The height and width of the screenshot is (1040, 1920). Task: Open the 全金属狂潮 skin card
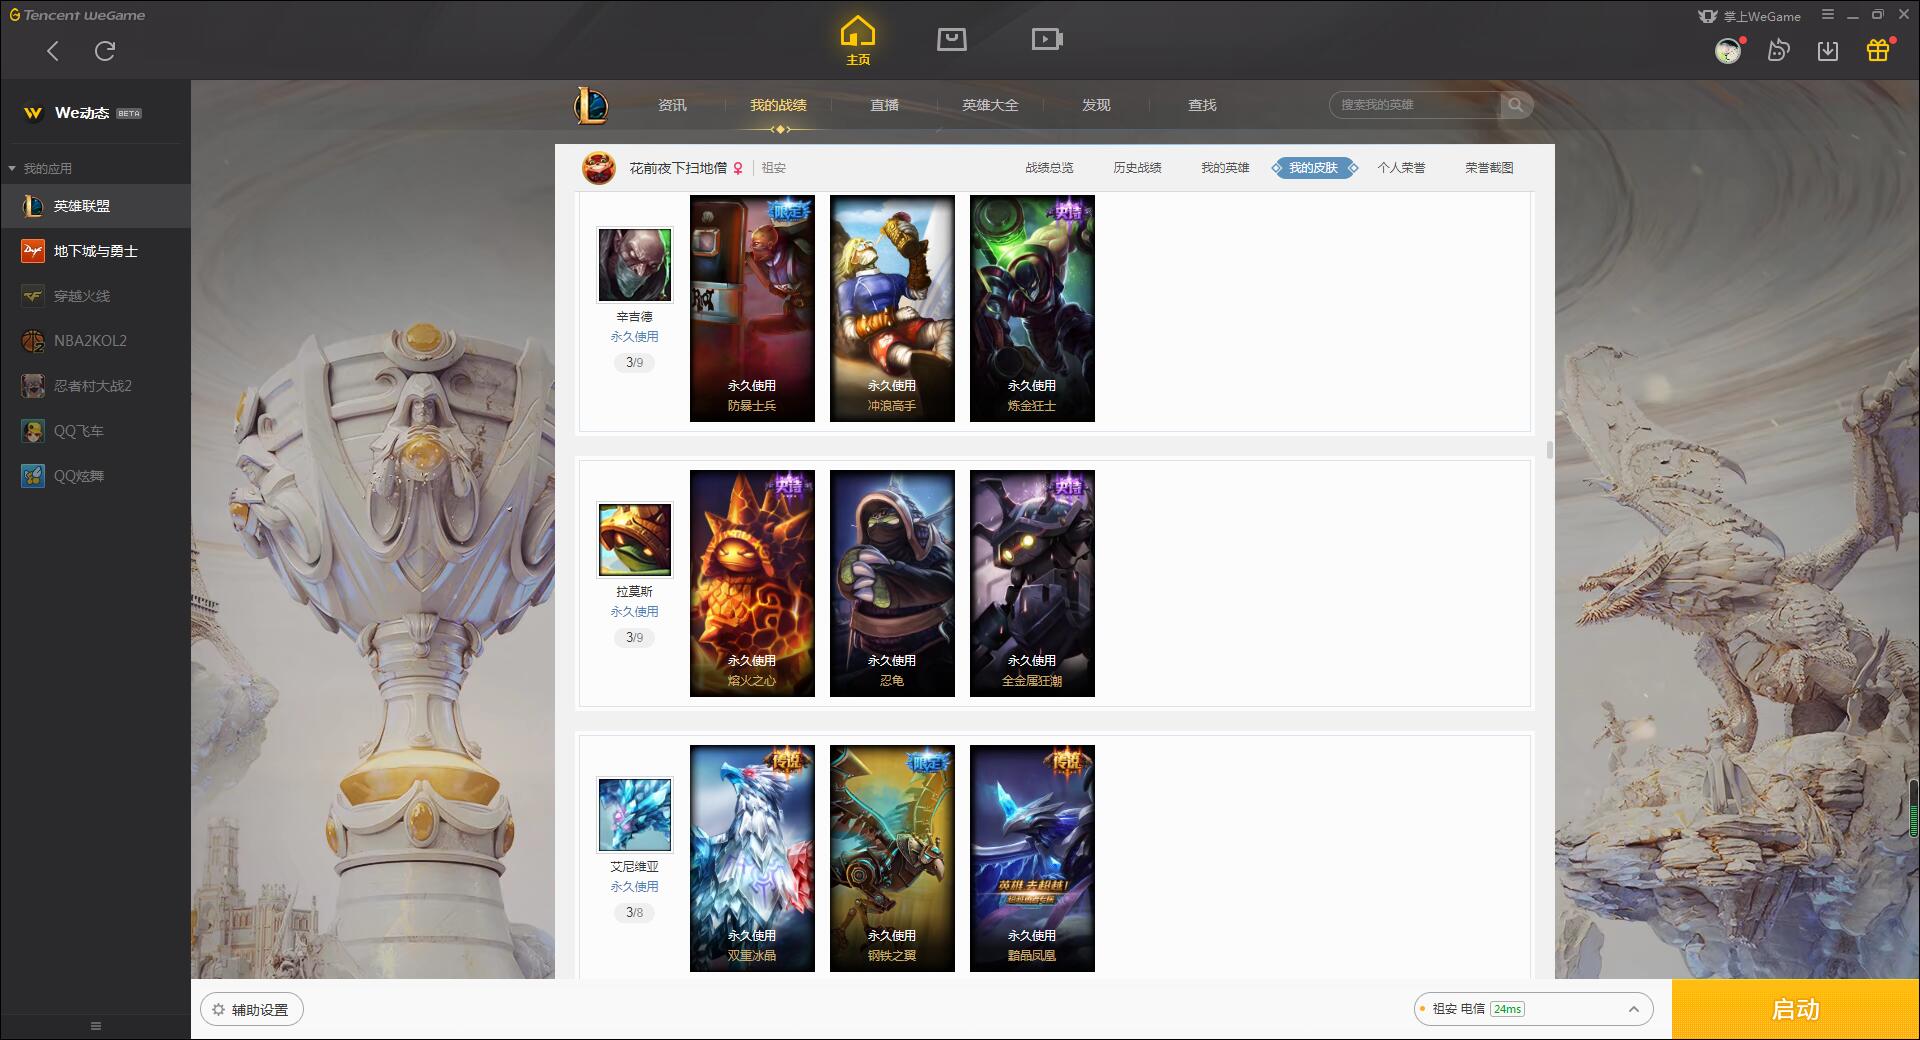coord(1032,583)
